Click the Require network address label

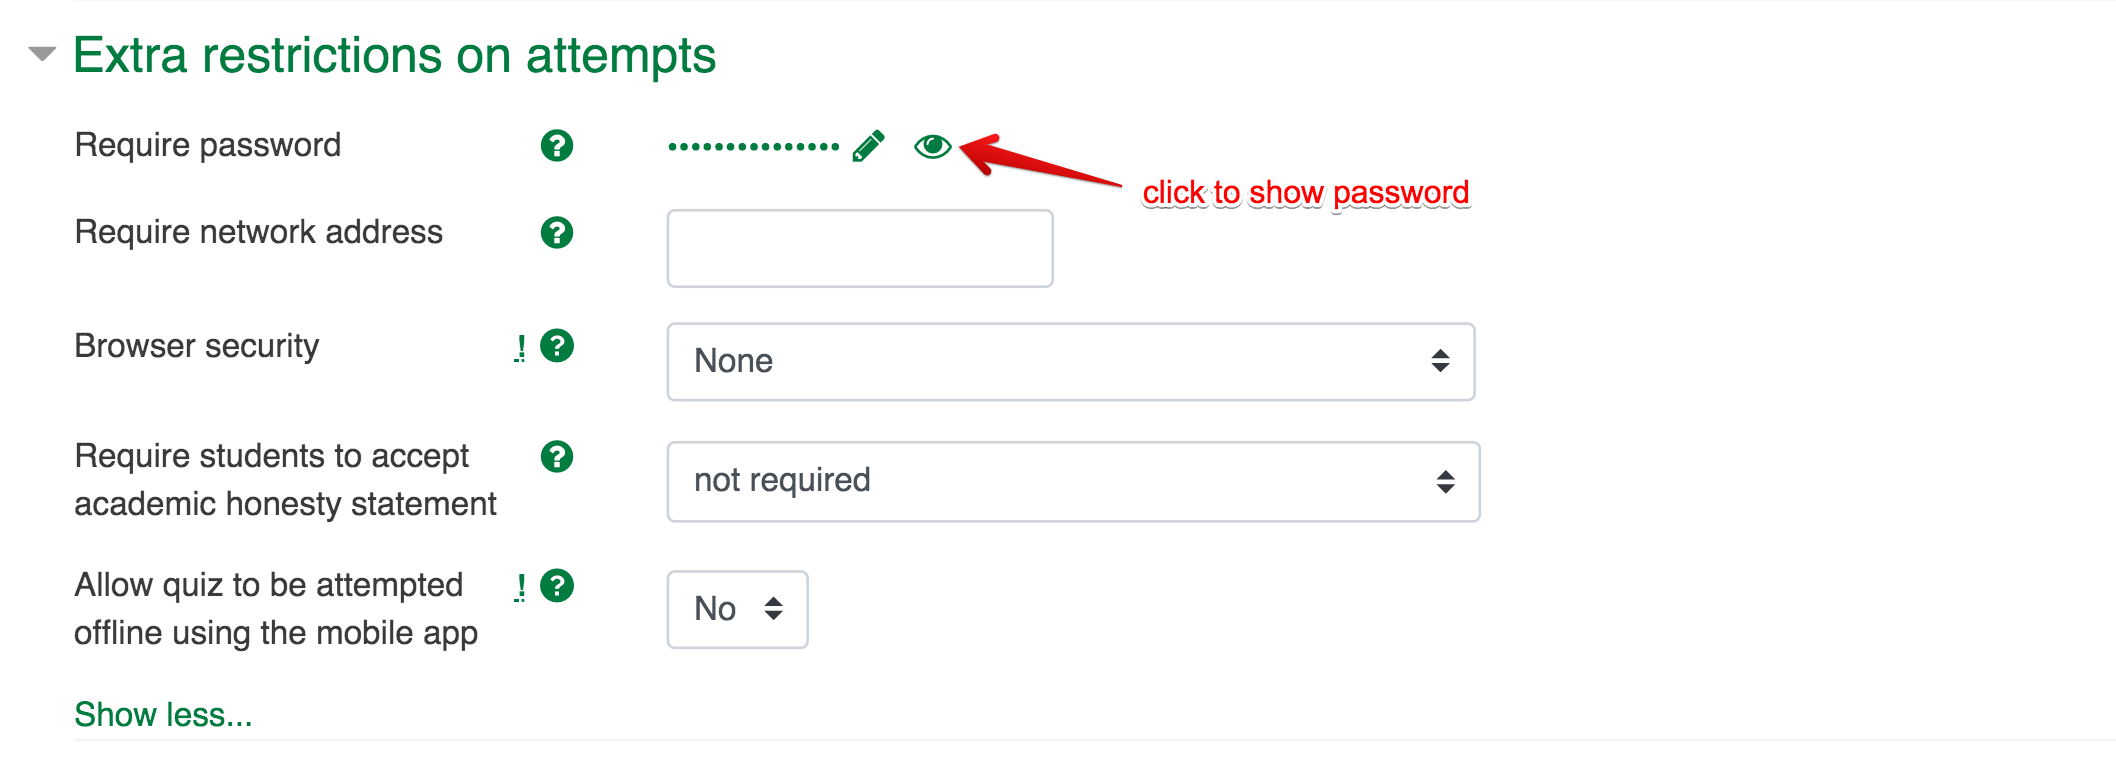(x=258, y=232)
